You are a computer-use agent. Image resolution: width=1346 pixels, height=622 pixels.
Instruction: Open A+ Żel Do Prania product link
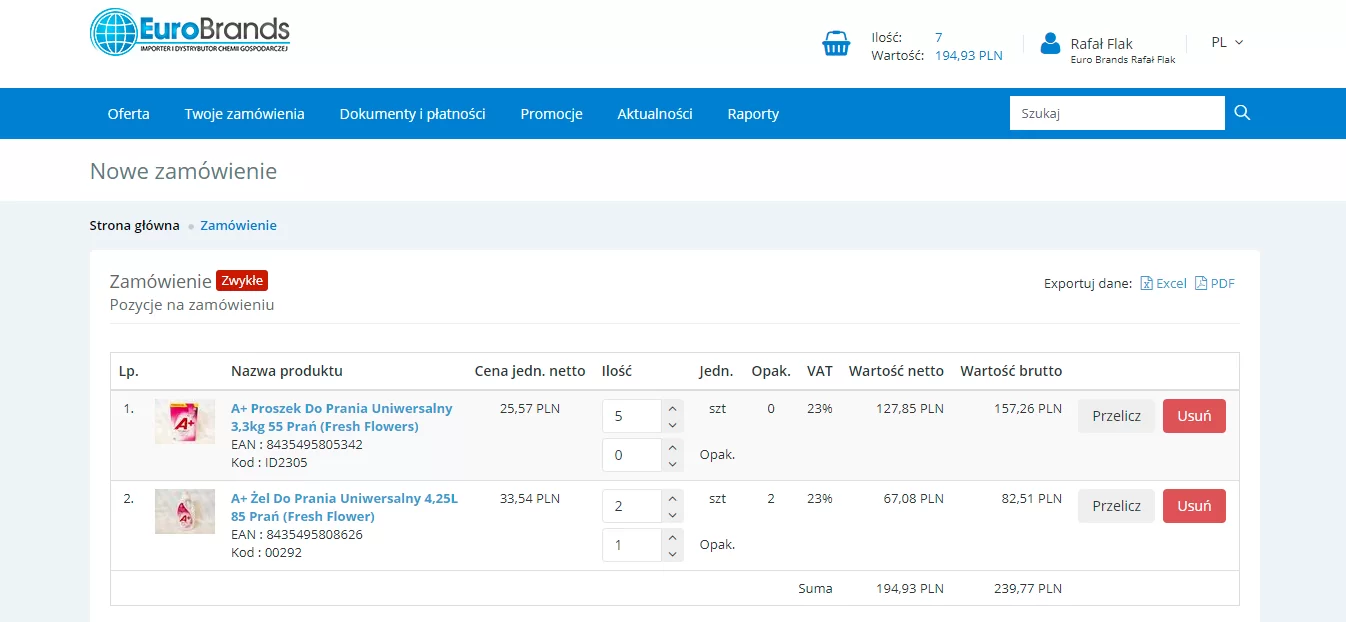click(344, 507)
